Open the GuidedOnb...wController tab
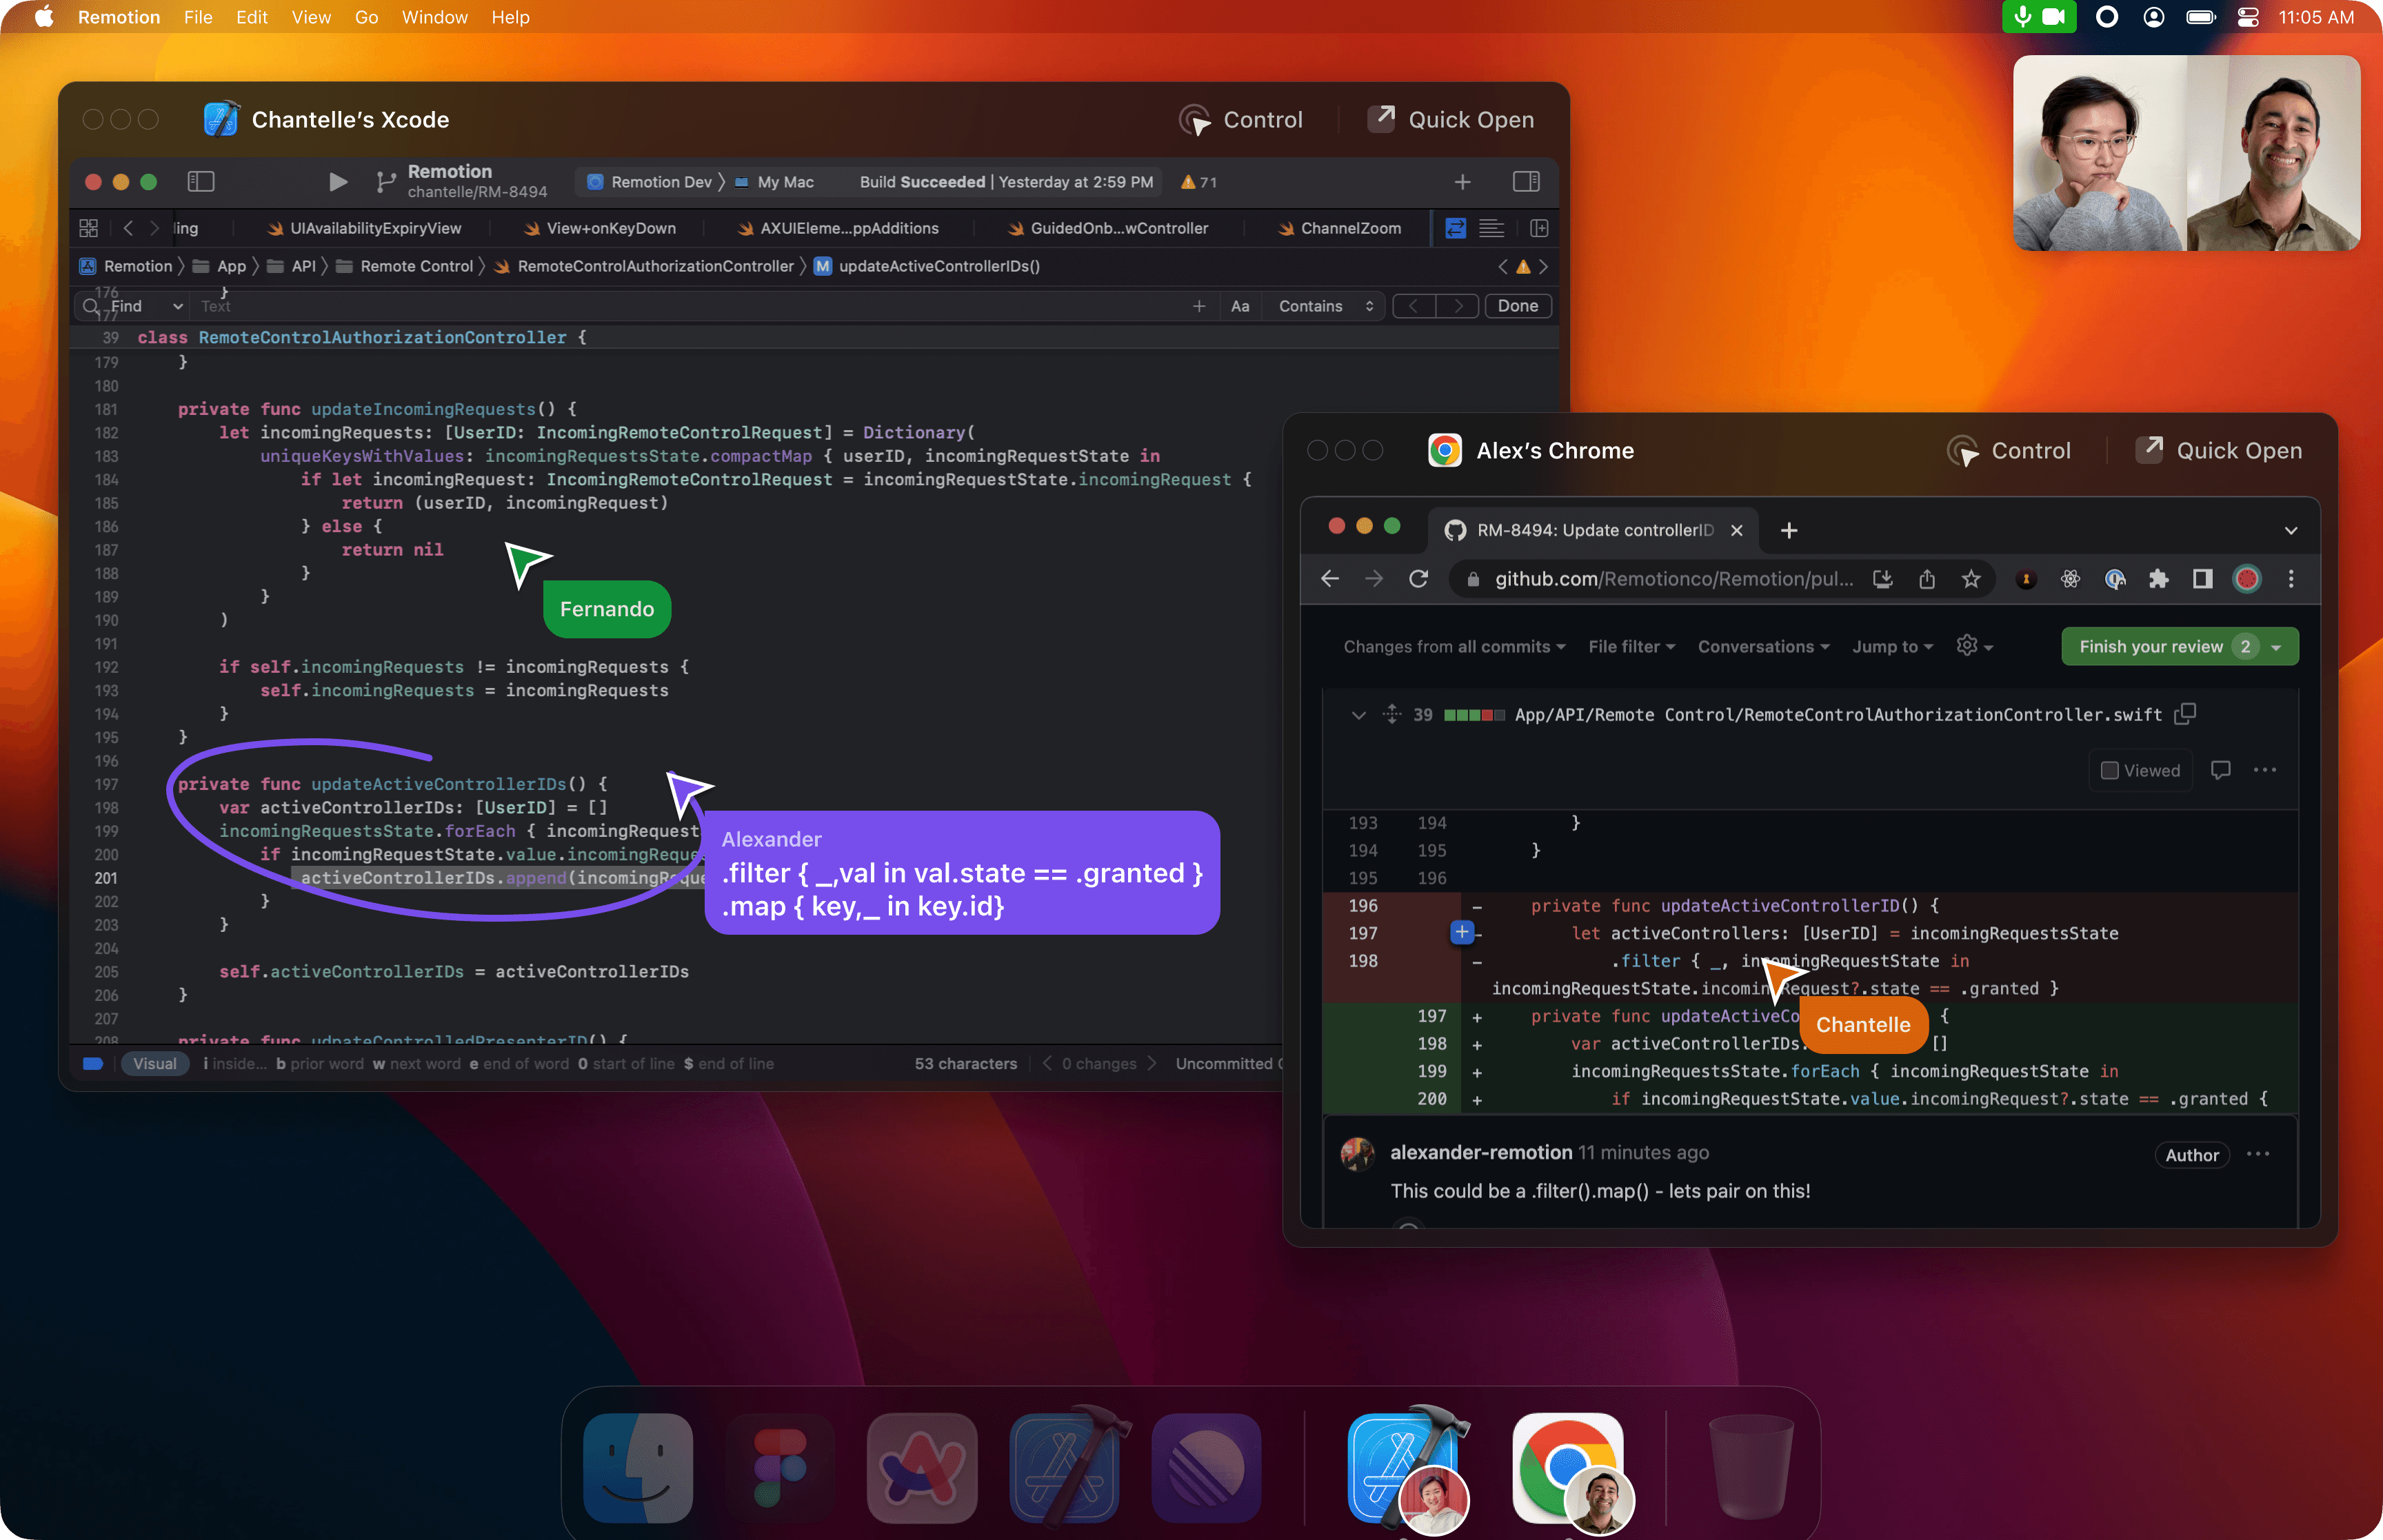 pyautogui.click(x=1108, y=228)
